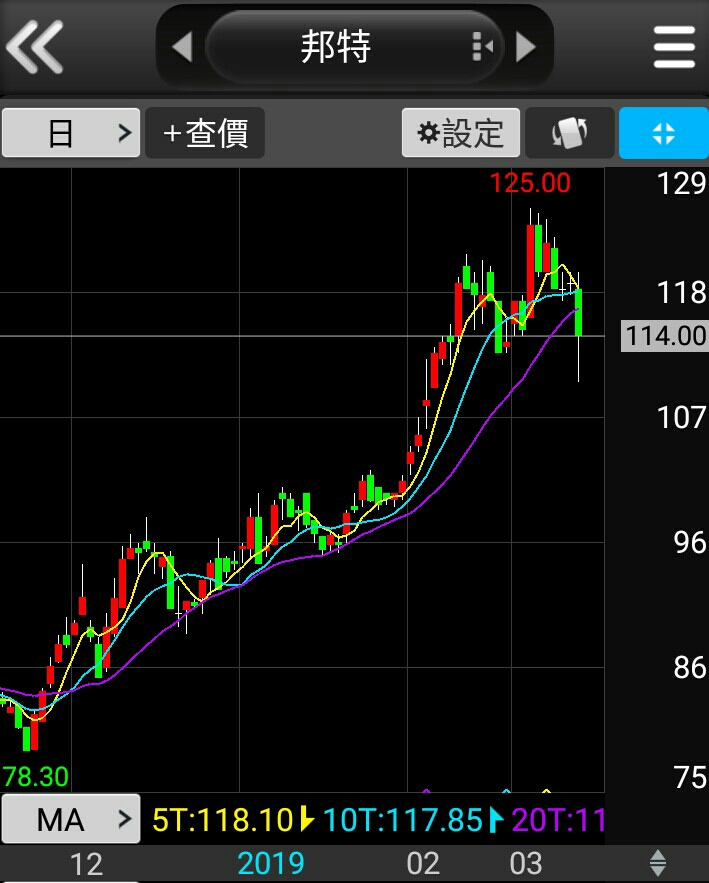Switch to the next stock with the right arrow
709x883 pixels.
coord(525,47)
